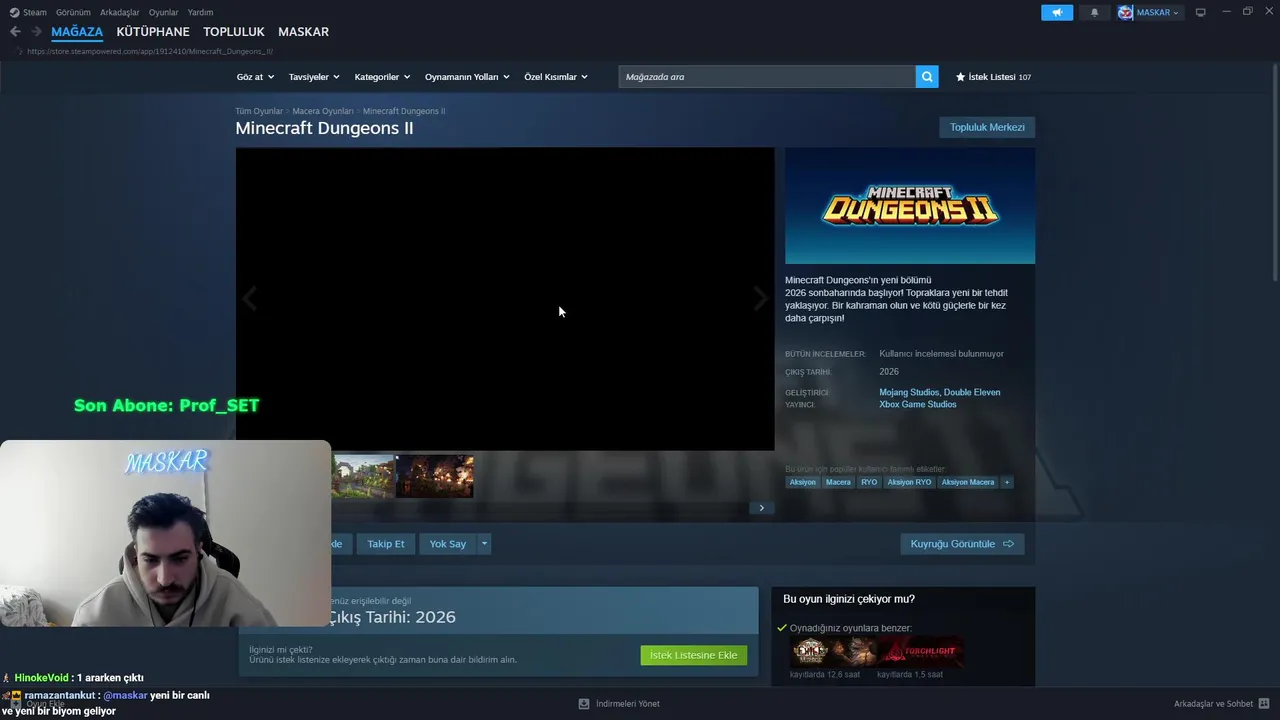Go forward with the forward arrow

tap(36, 32)
